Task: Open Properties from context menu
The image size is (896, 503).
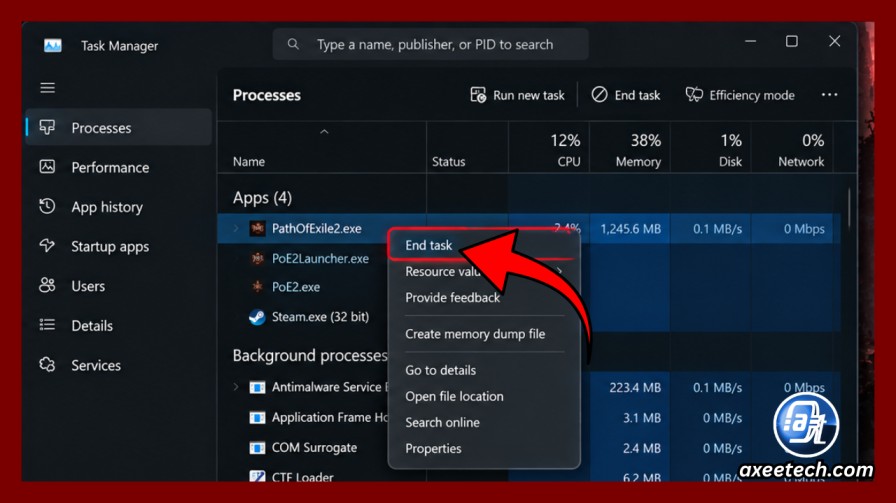Action: 433,449
